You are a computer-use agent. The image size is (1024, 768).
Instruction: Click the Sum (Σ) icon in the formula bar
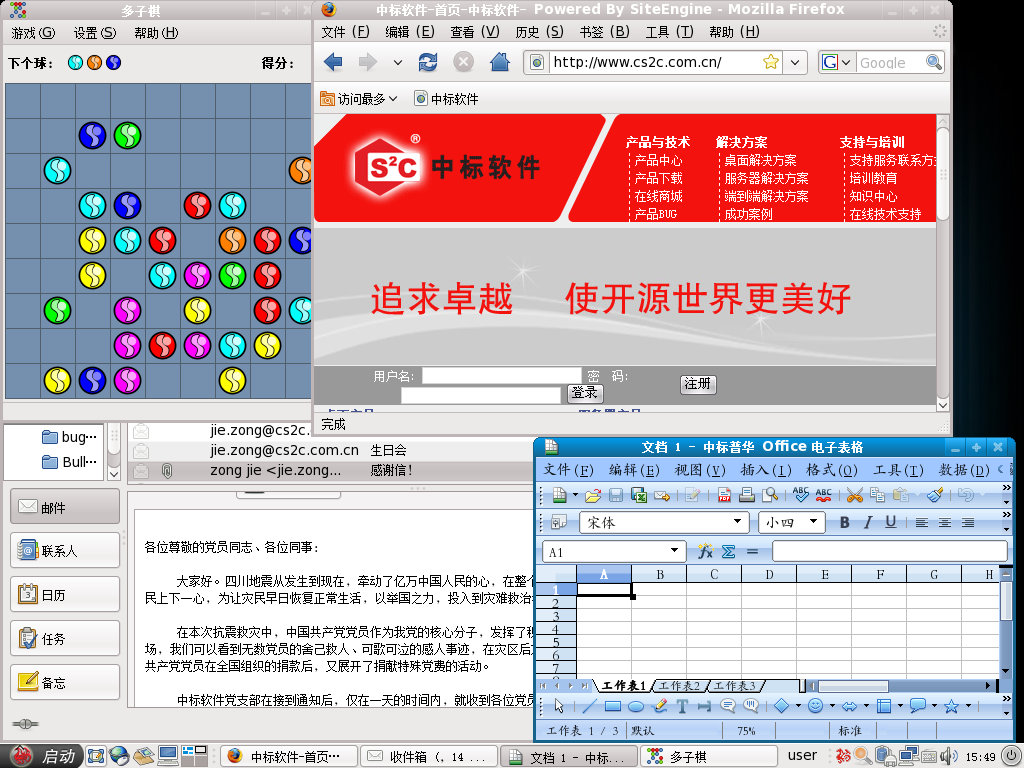pyautogui.click(x=728, y=551)
